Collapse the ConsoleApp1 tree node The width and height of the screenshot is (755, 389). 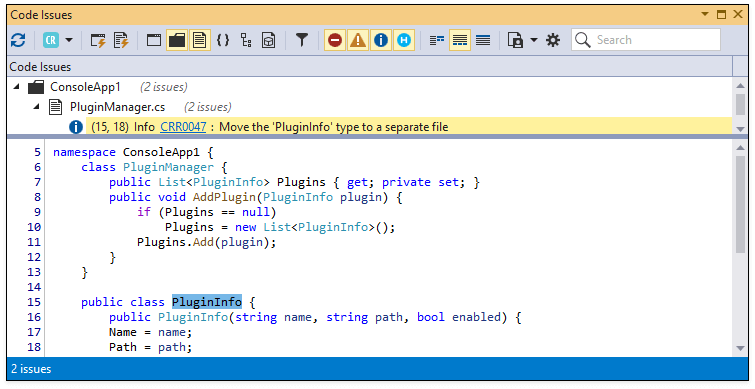tap(17, 87)
